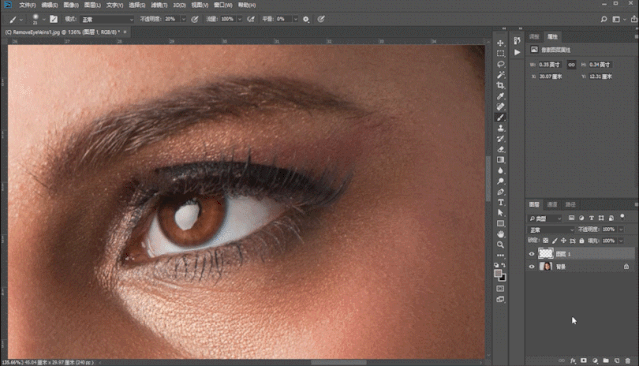The image size is (639, 366).
Task: Select the Crop tool
Action: coord(500,86)
